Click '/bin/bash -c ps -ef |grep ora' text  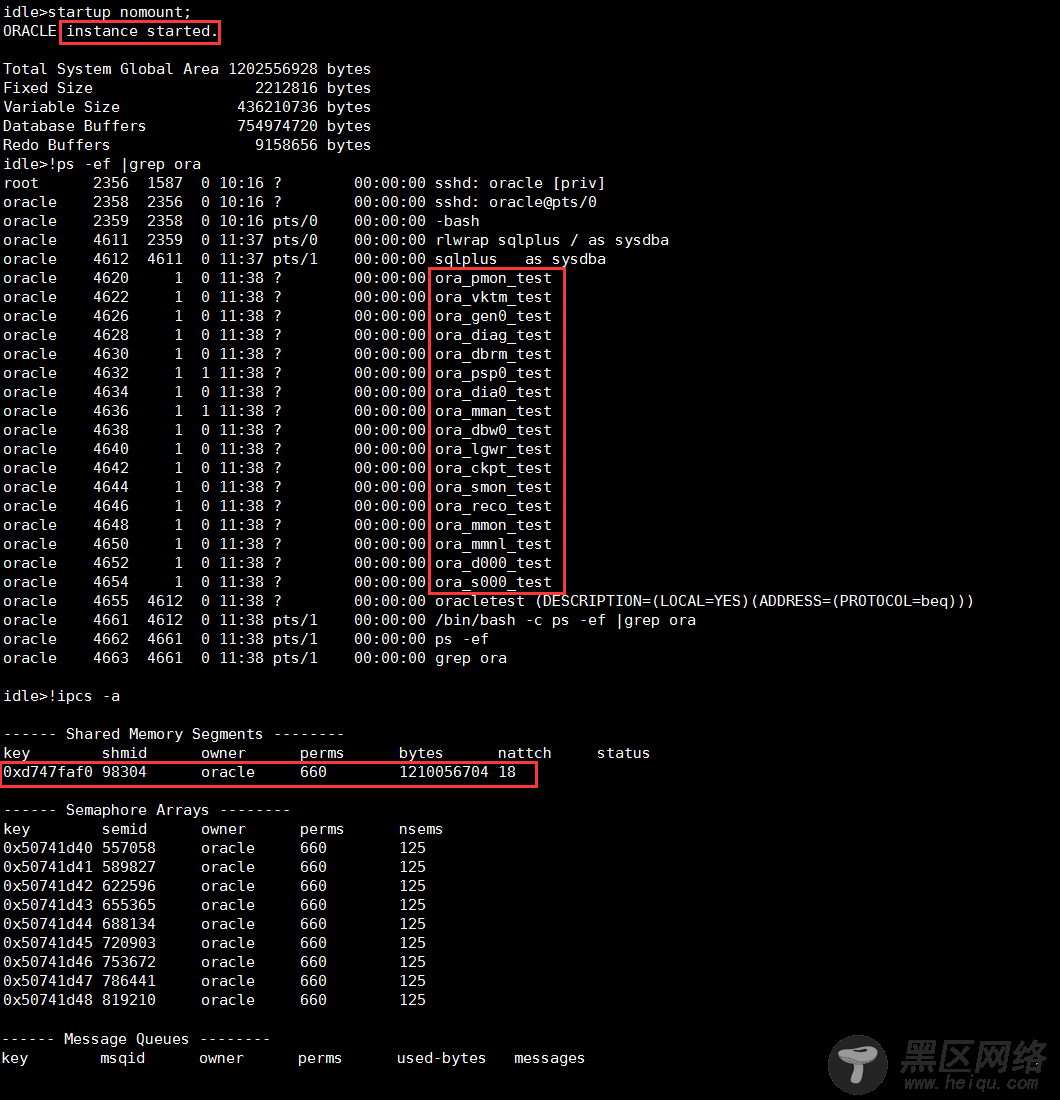565,619
